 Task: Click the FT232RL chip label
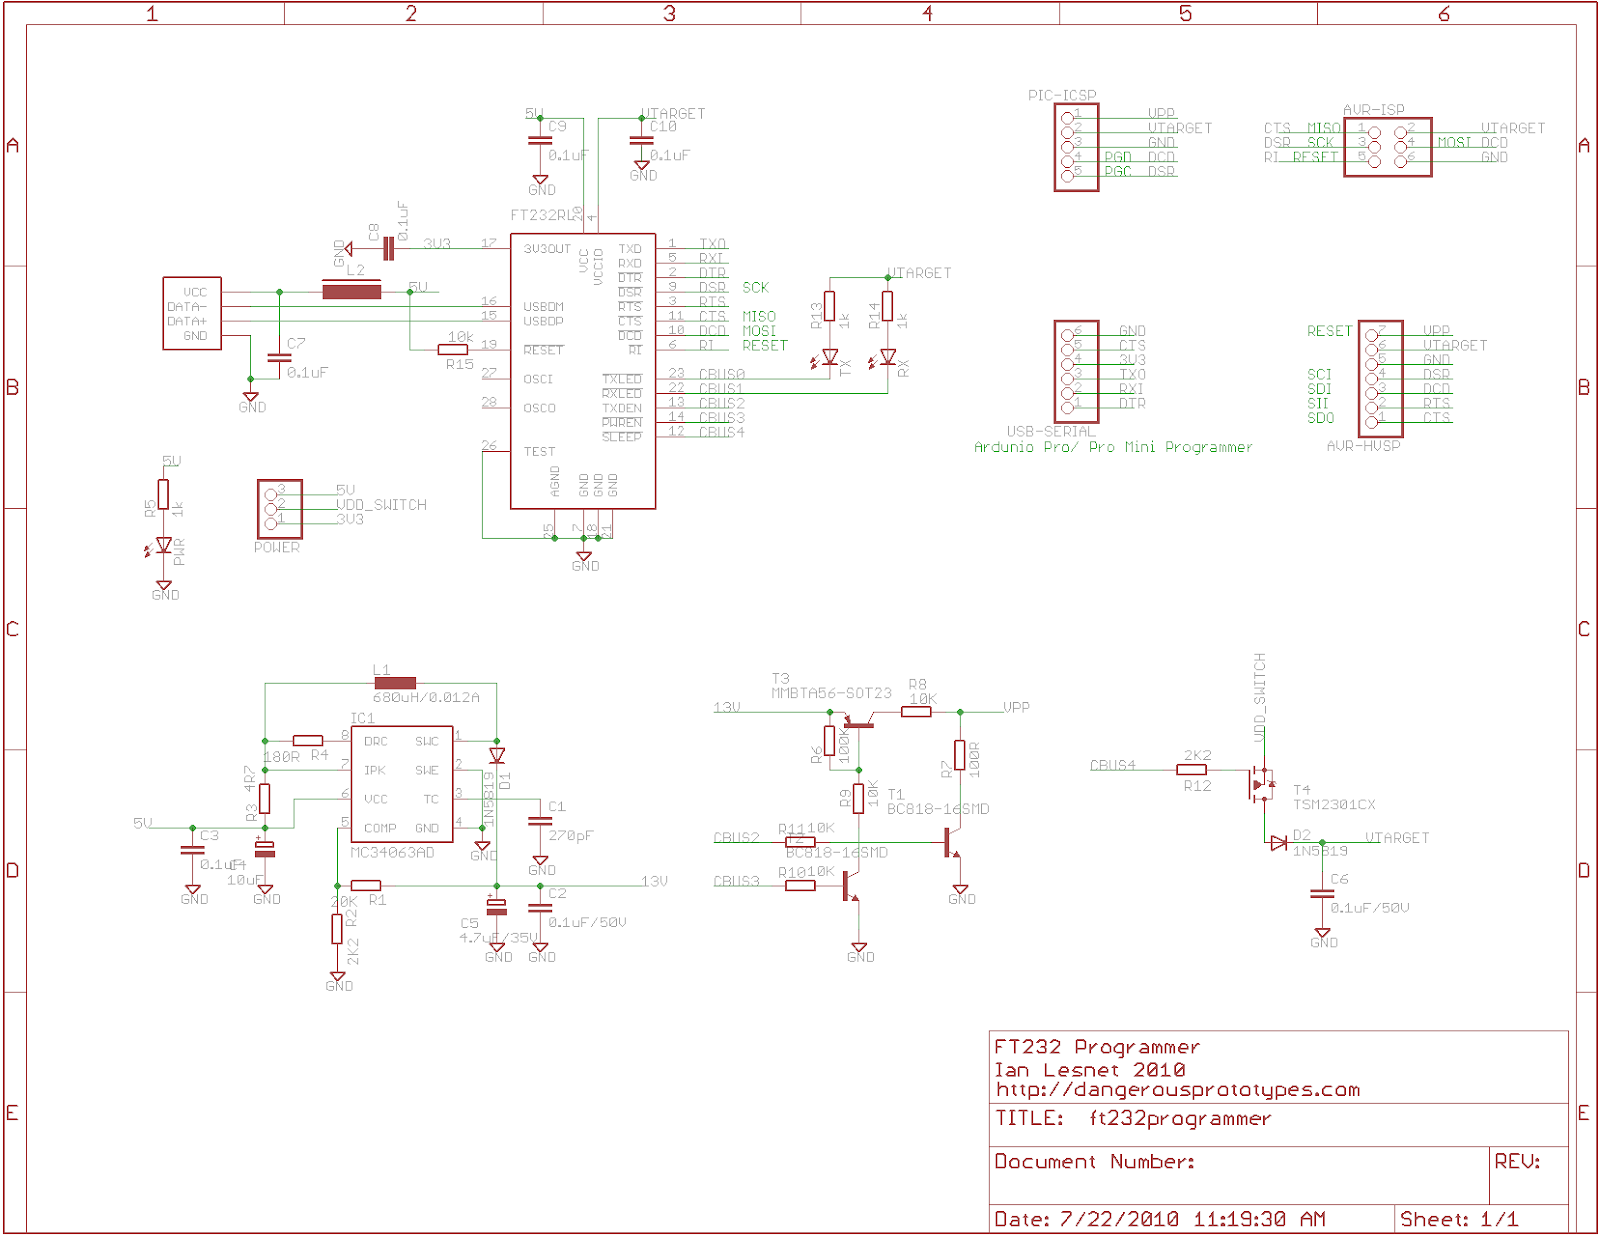[x=543, y=215]
